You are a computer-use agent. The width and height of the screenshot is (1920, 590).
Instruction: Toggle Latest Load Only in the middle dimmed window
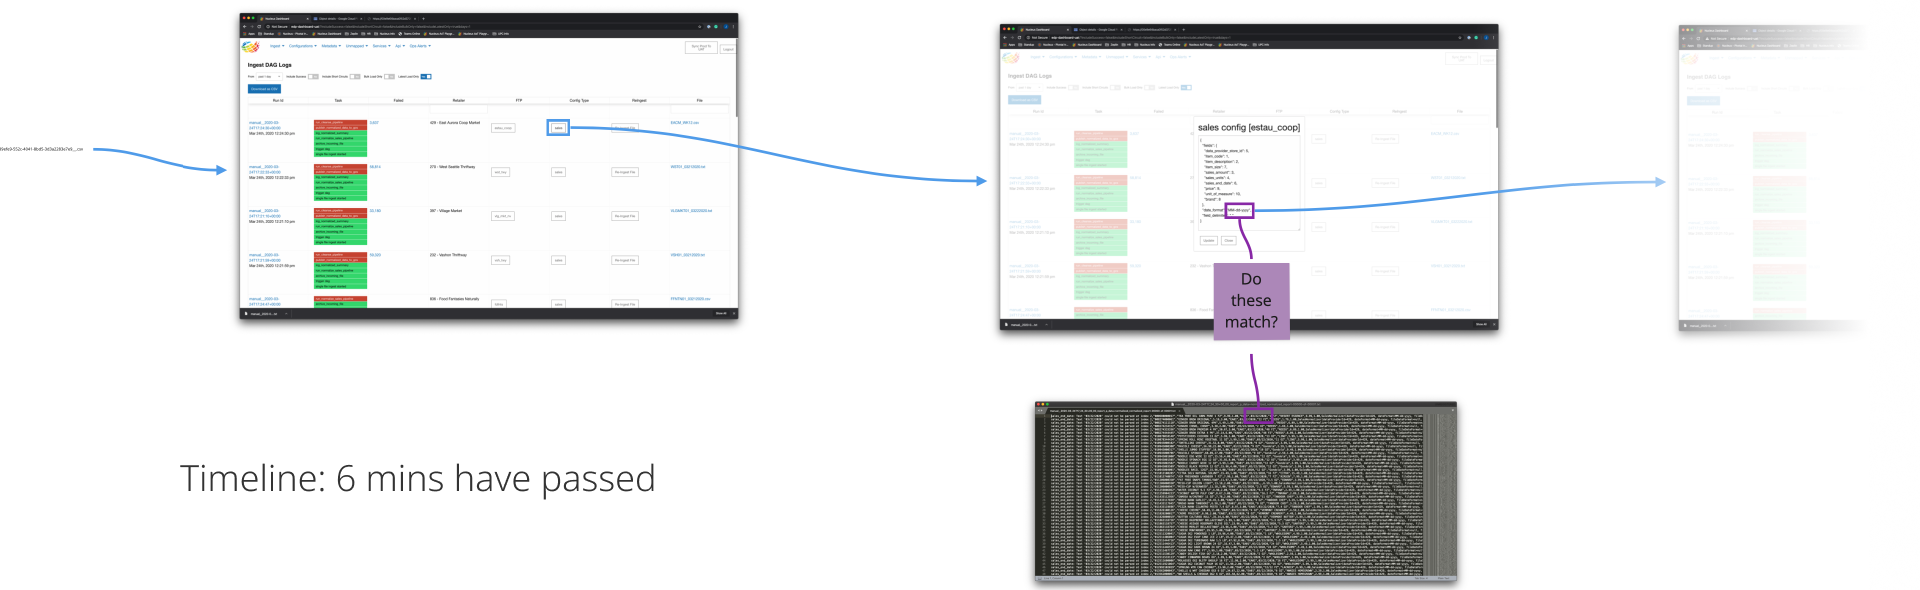click(x=1186, y=87)
